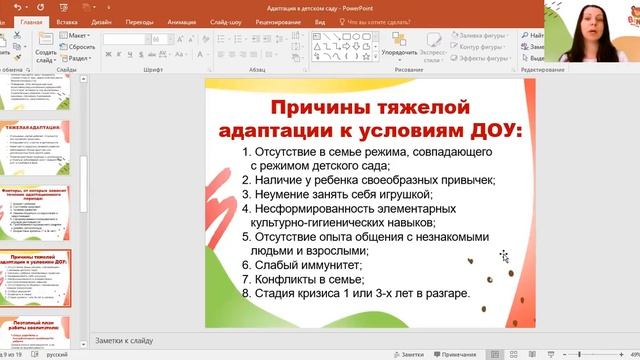Screen dimensions: 640x360
Task: Toggle the Notes (Заметки) pane in the status bar
Action: [409, 354]
